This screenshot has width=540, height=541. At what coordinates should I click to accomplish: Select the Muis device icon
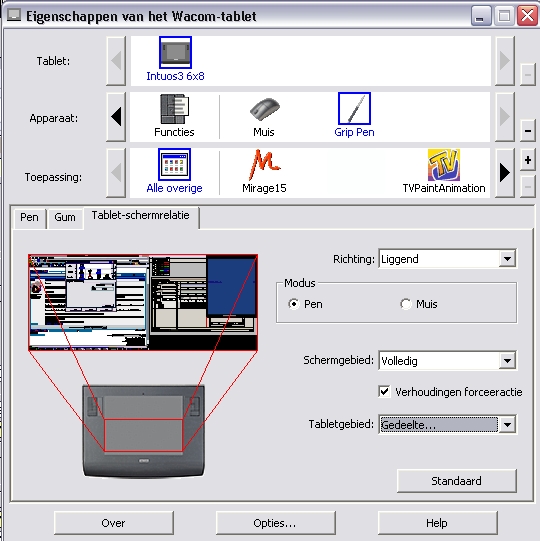click(x=264, y=110)
